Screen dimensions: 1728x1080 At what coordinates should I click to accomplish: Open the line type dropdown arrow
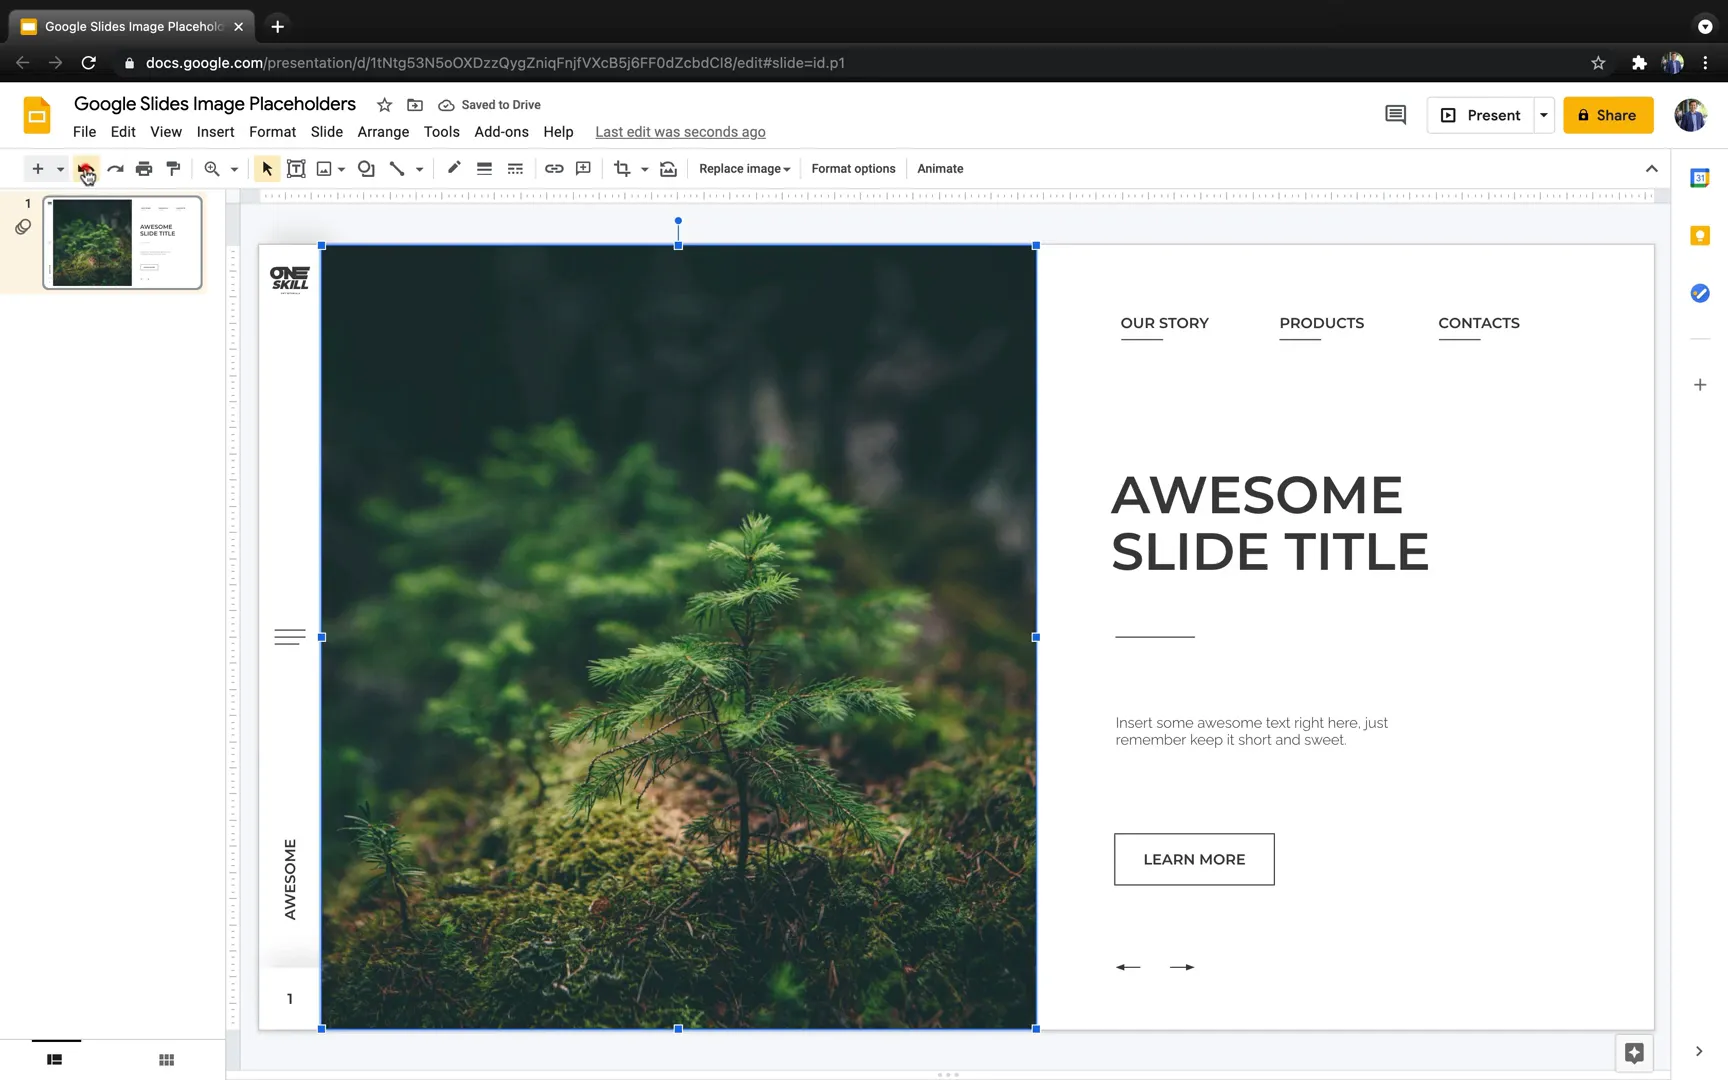click(419, 169)
